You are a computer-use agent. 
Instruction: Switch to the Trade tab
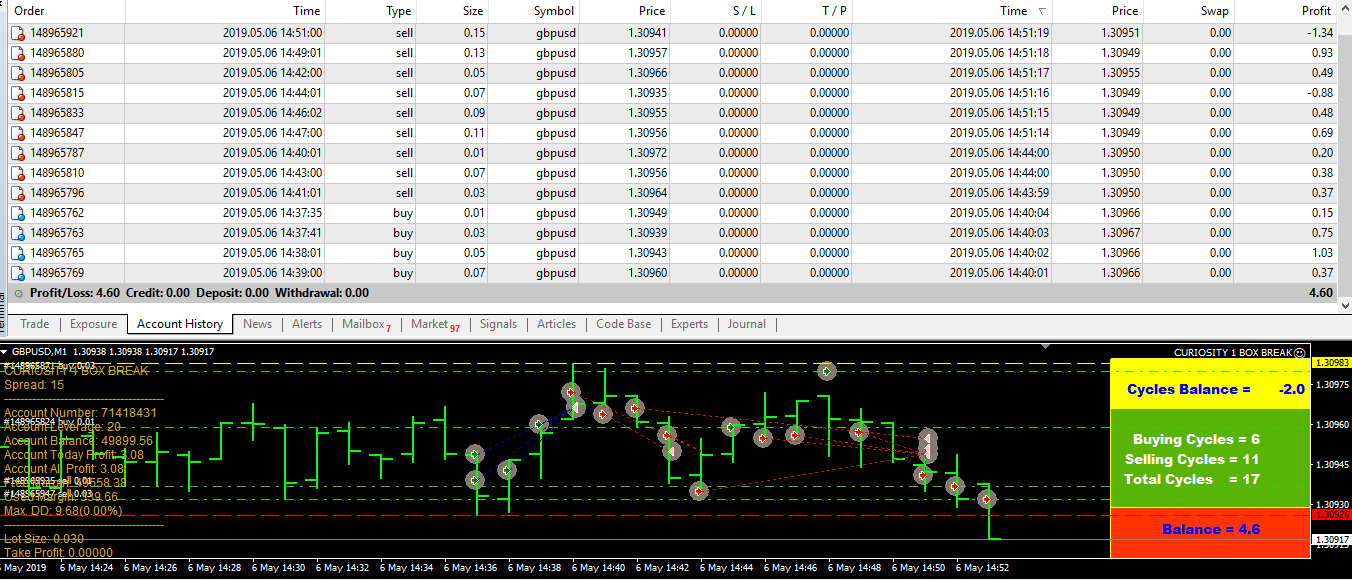34,324
